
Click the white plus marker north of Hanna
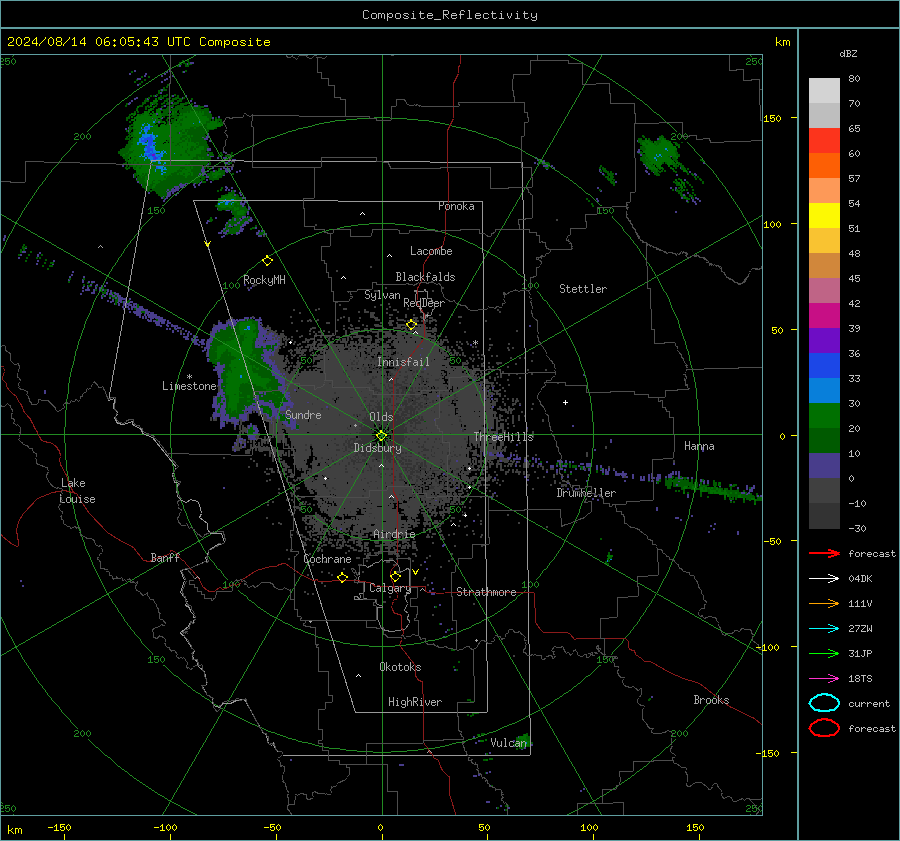click(x=565, y=402)
